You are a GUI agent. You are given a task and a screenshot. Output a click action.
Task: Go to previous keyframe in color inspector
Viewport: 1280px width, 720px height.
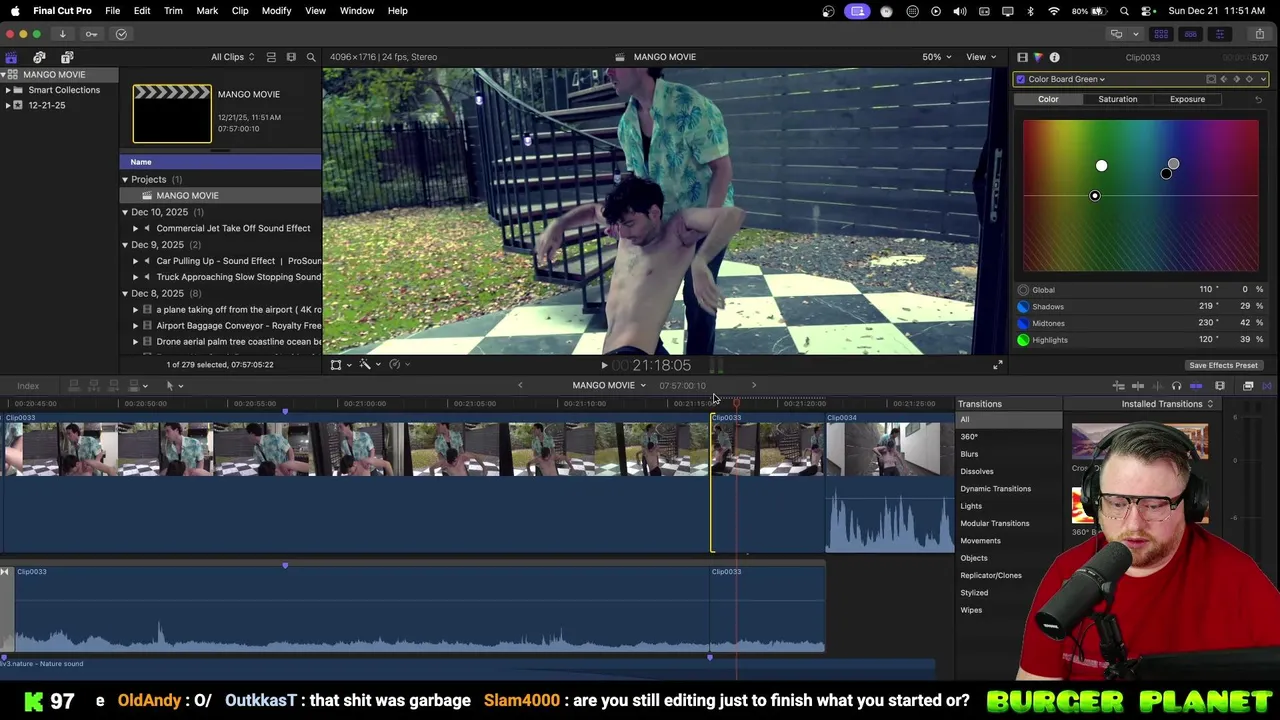1224,79
